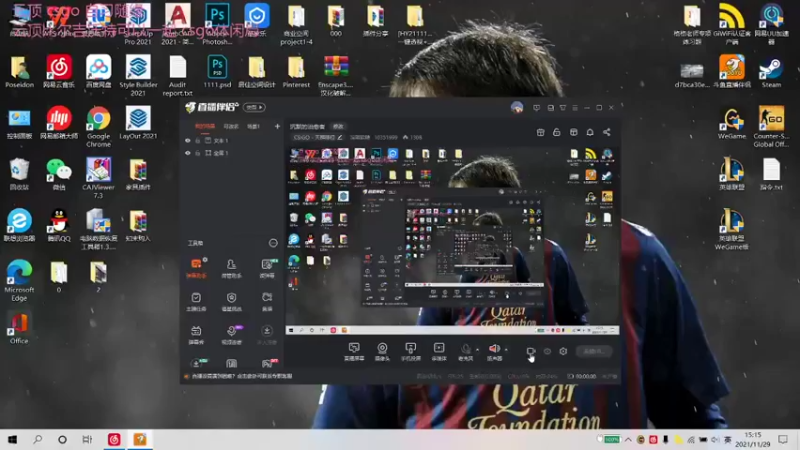Select the CAJViewer 7.3 desktop icon

tap(98, 178)
